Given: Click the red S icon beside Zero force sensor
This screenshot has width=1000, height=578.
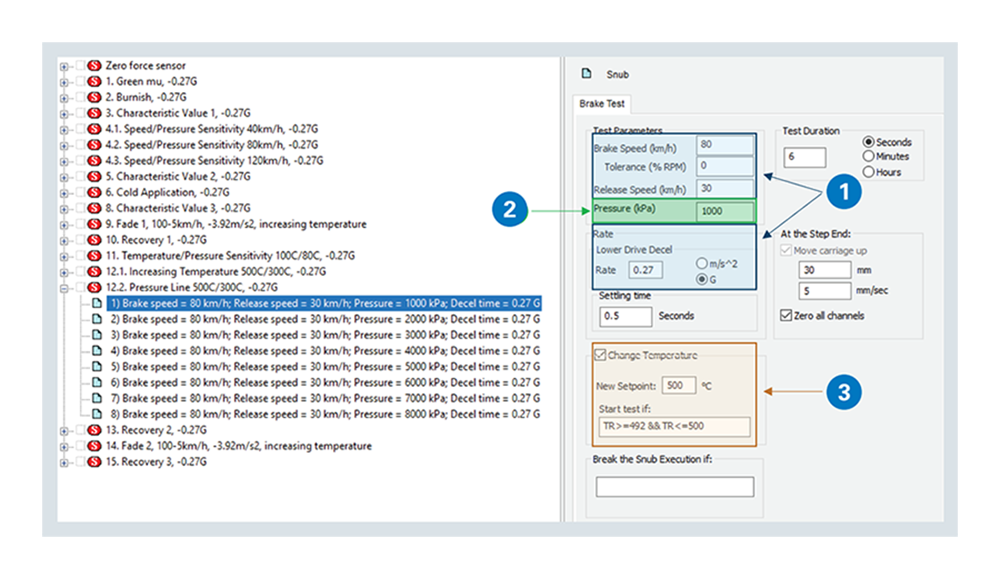Looking at the screenshot, I should 95,65.
